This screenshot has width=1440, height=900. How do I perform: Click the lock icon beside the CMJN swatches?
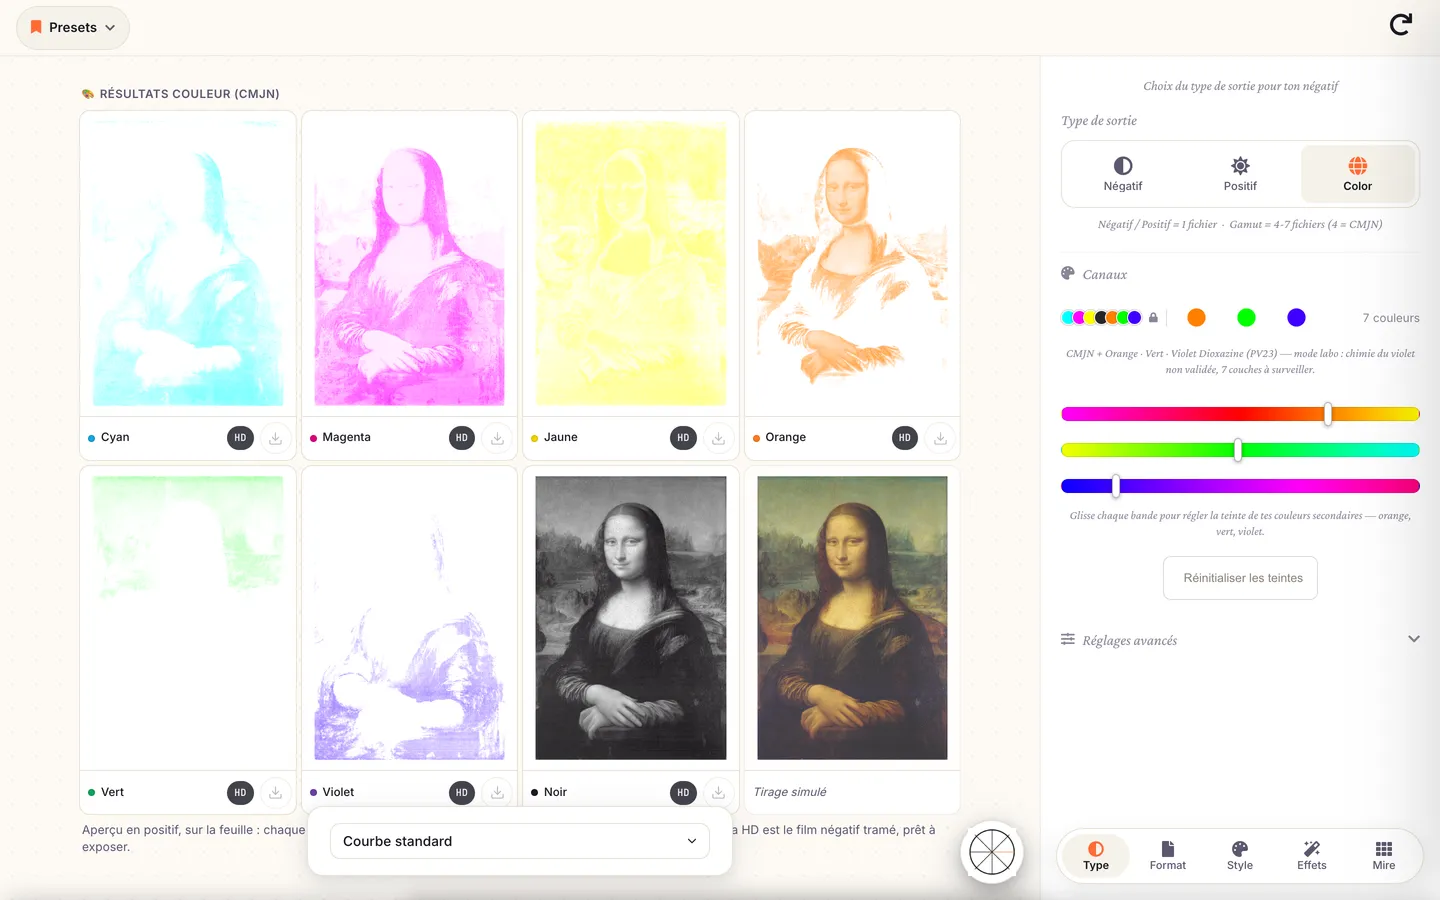point(1153,318)
